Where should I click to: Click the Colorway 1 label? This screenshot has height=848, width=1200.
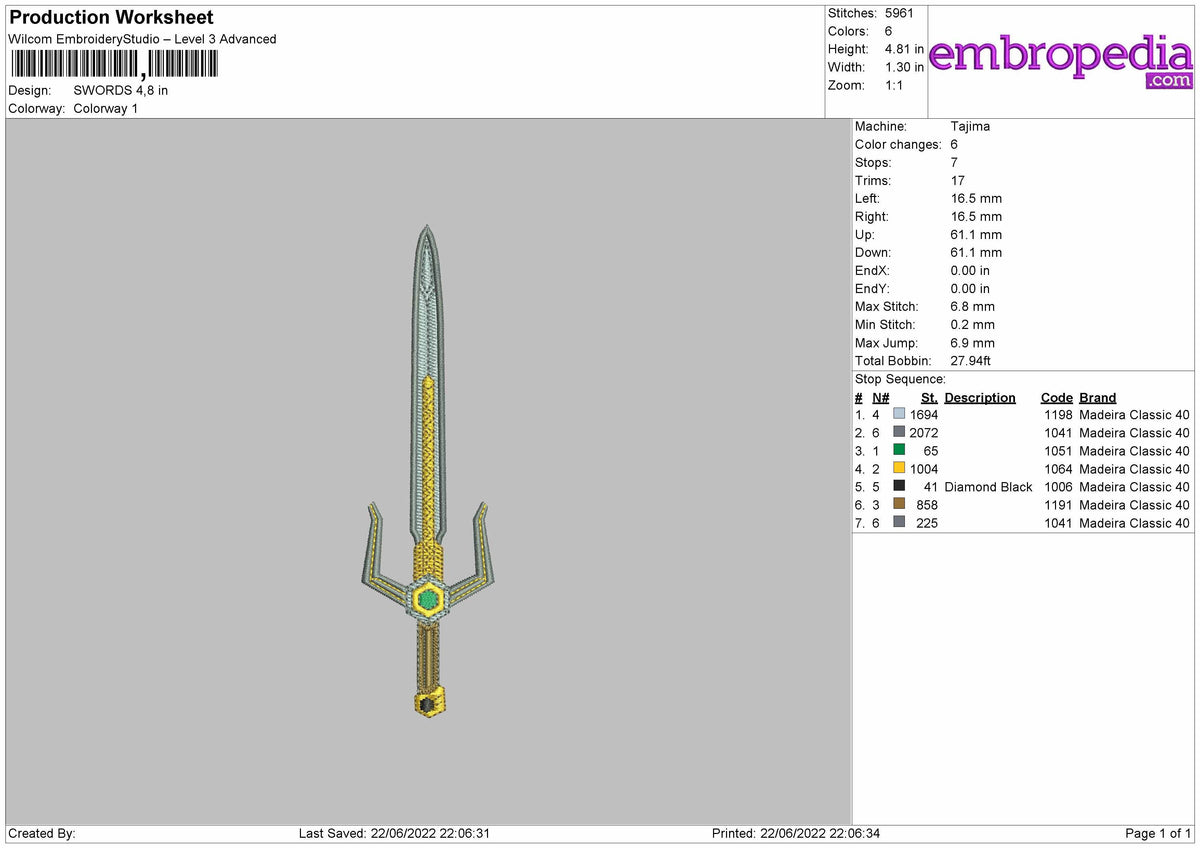click(105, 108)
